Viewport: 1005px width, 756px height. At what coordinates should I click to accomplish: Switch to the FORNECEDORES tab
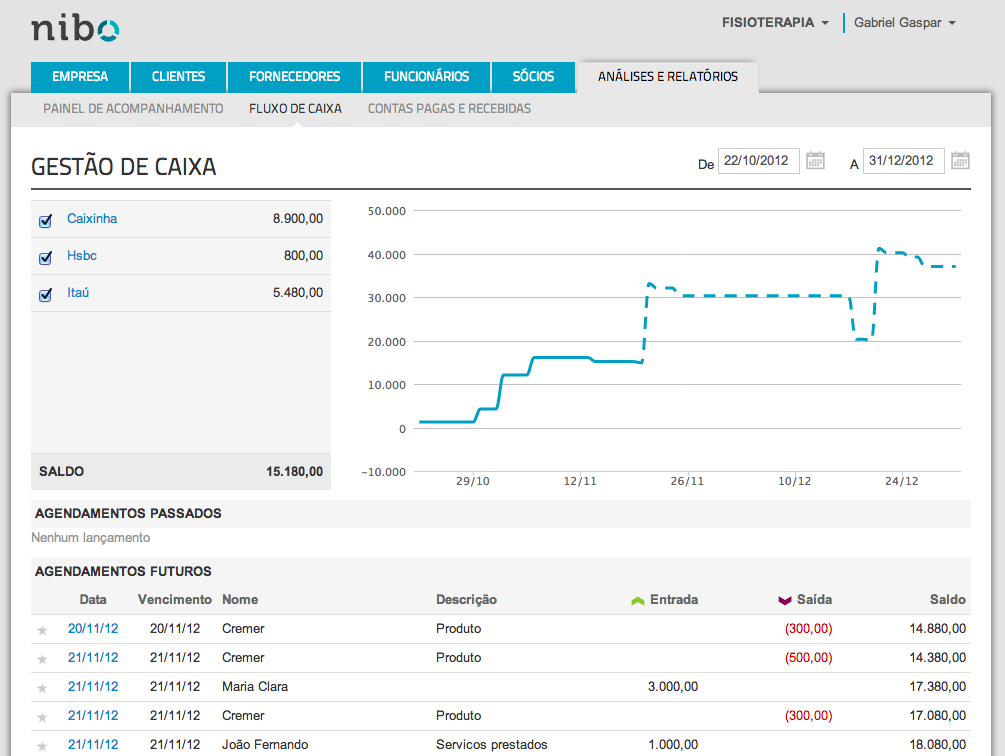(x=294, y=76)
